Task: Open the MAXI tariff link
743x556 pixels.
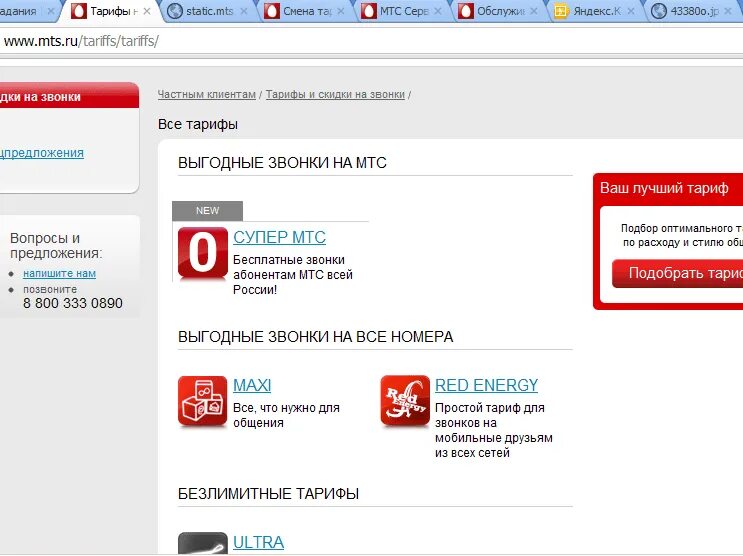Action: click(x=252, y=385)
